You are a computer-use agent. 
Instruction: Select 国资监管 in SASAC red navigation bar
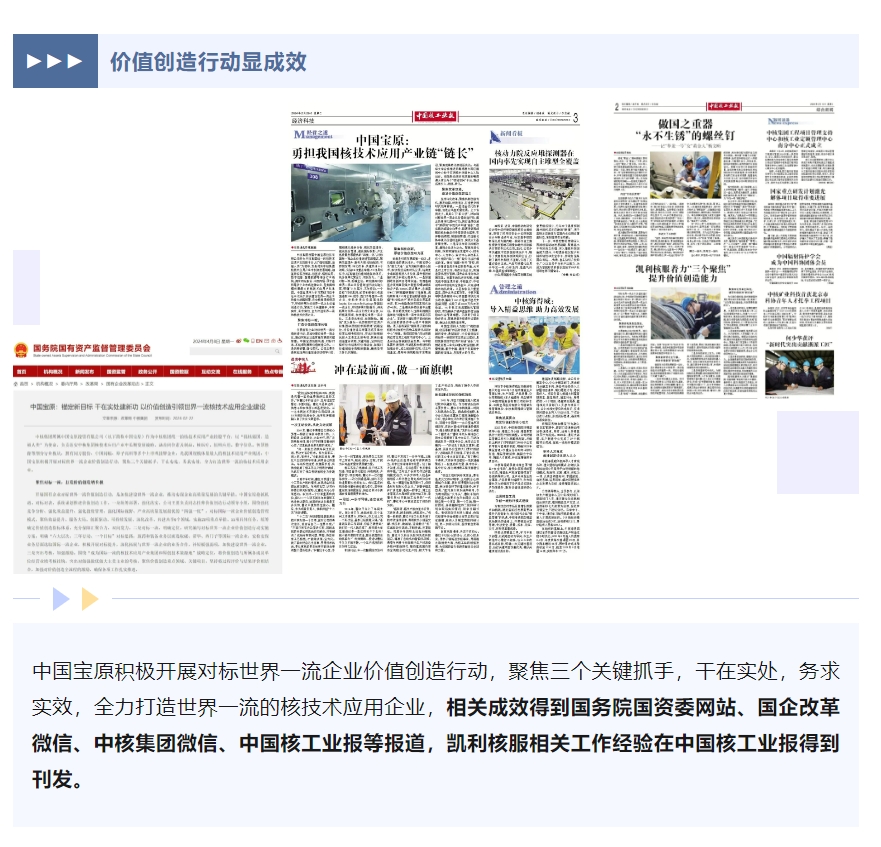(x=116, y=372)
